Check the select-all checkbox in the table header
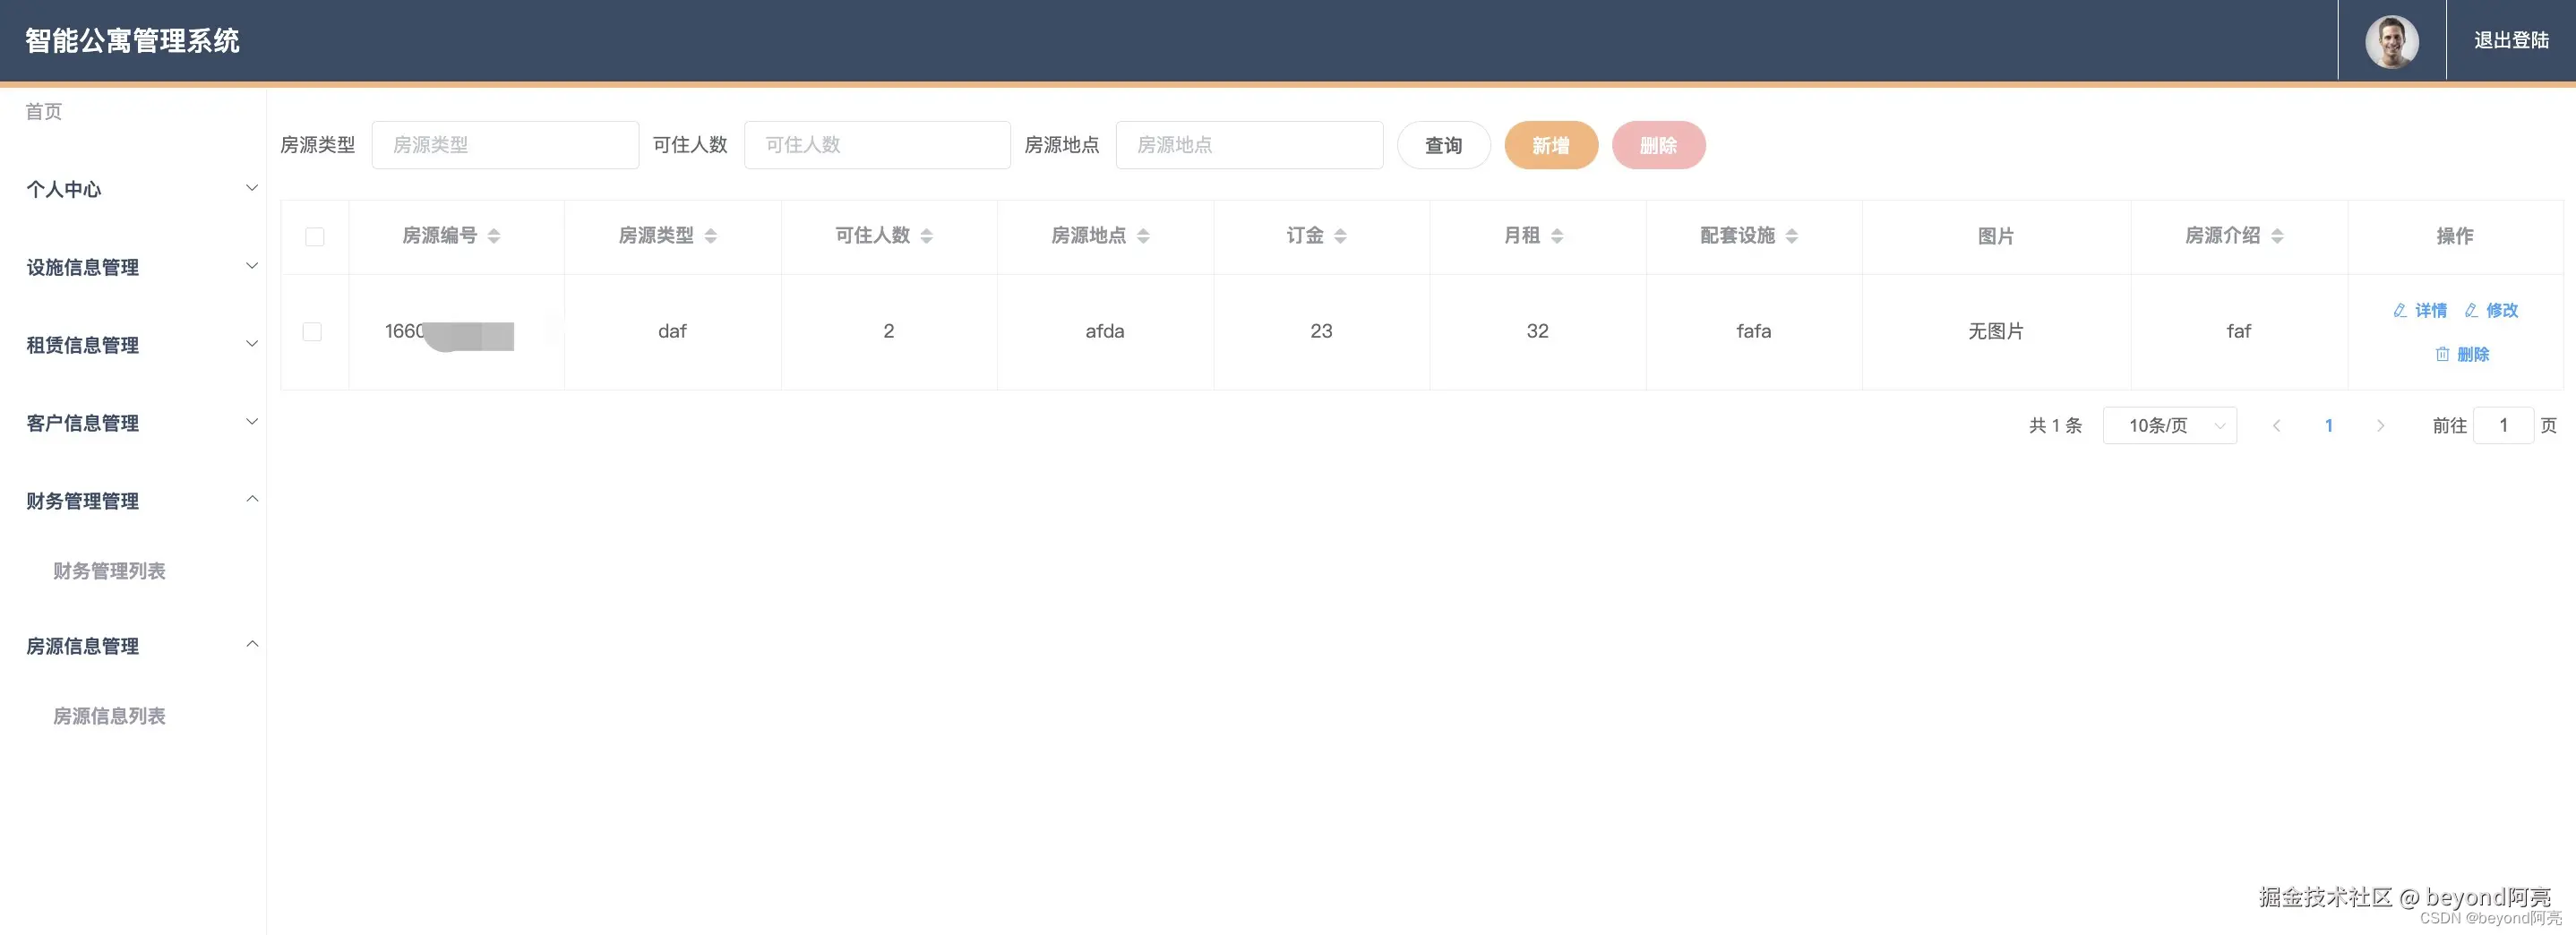The height and width of the screenshot is (935, 2576). pyautogui.click(x=315, y=236)
